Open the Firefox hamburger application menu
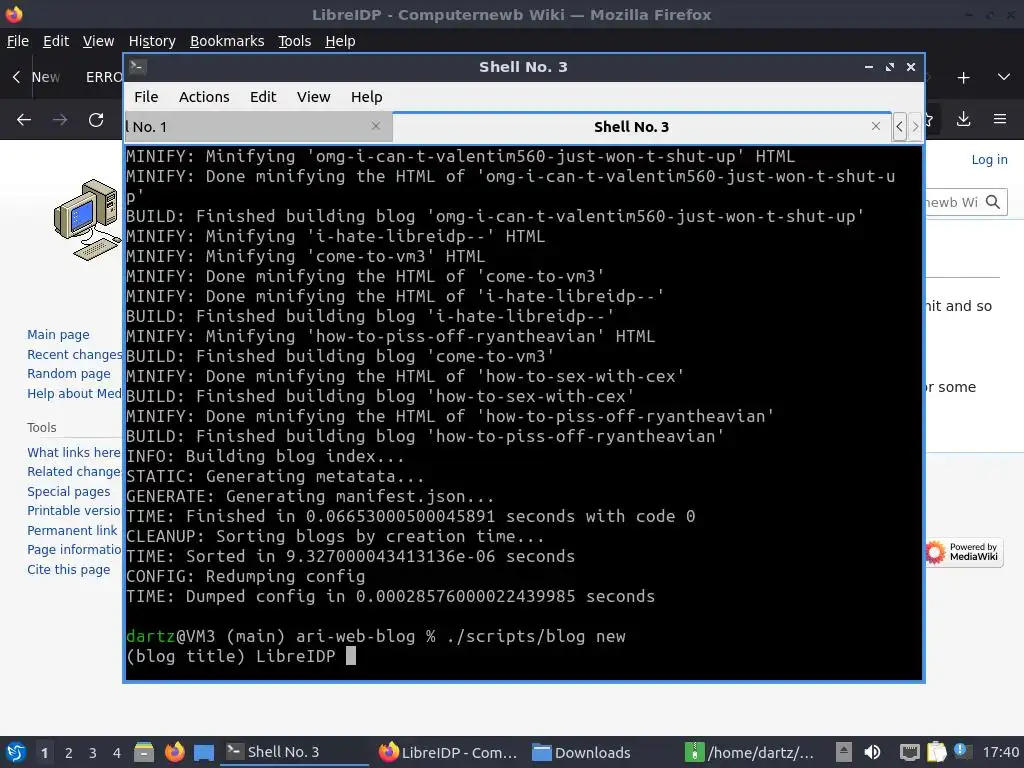The height and width of the screenshot is (768, 1024). coord(1000,119)
